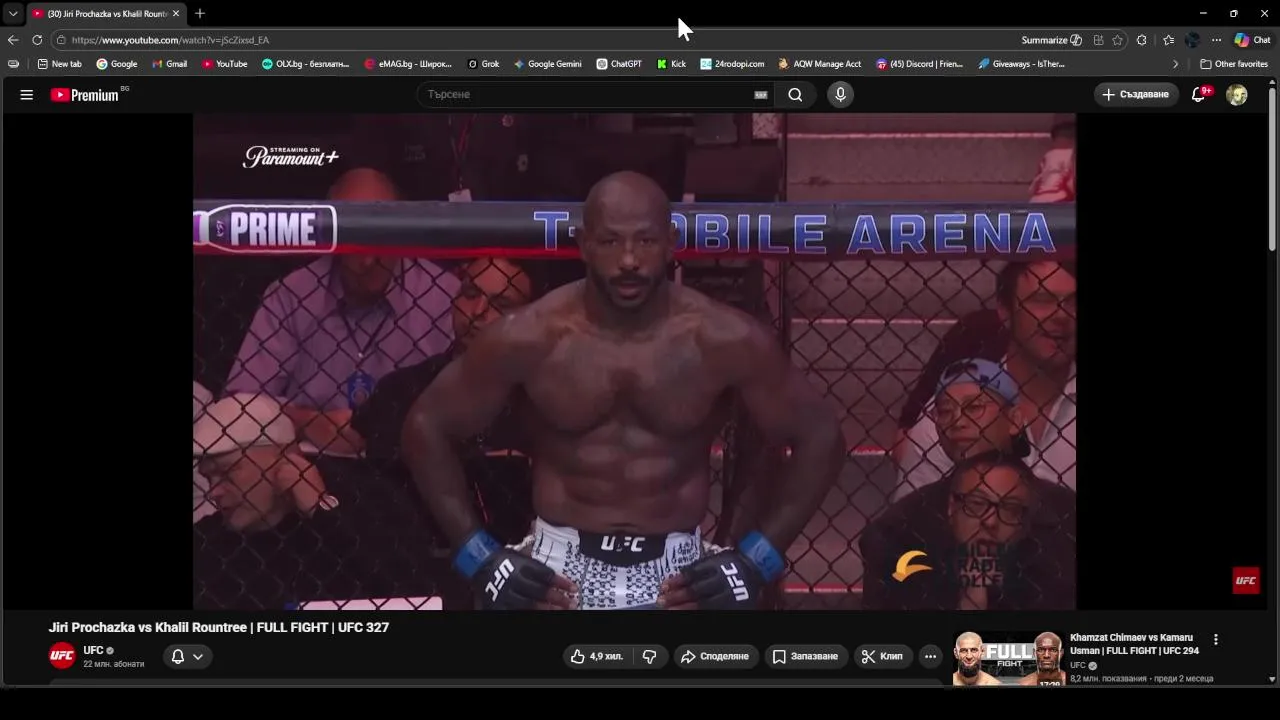
Task: Add this page to favorites star
Action: [x=1117, y=40]
